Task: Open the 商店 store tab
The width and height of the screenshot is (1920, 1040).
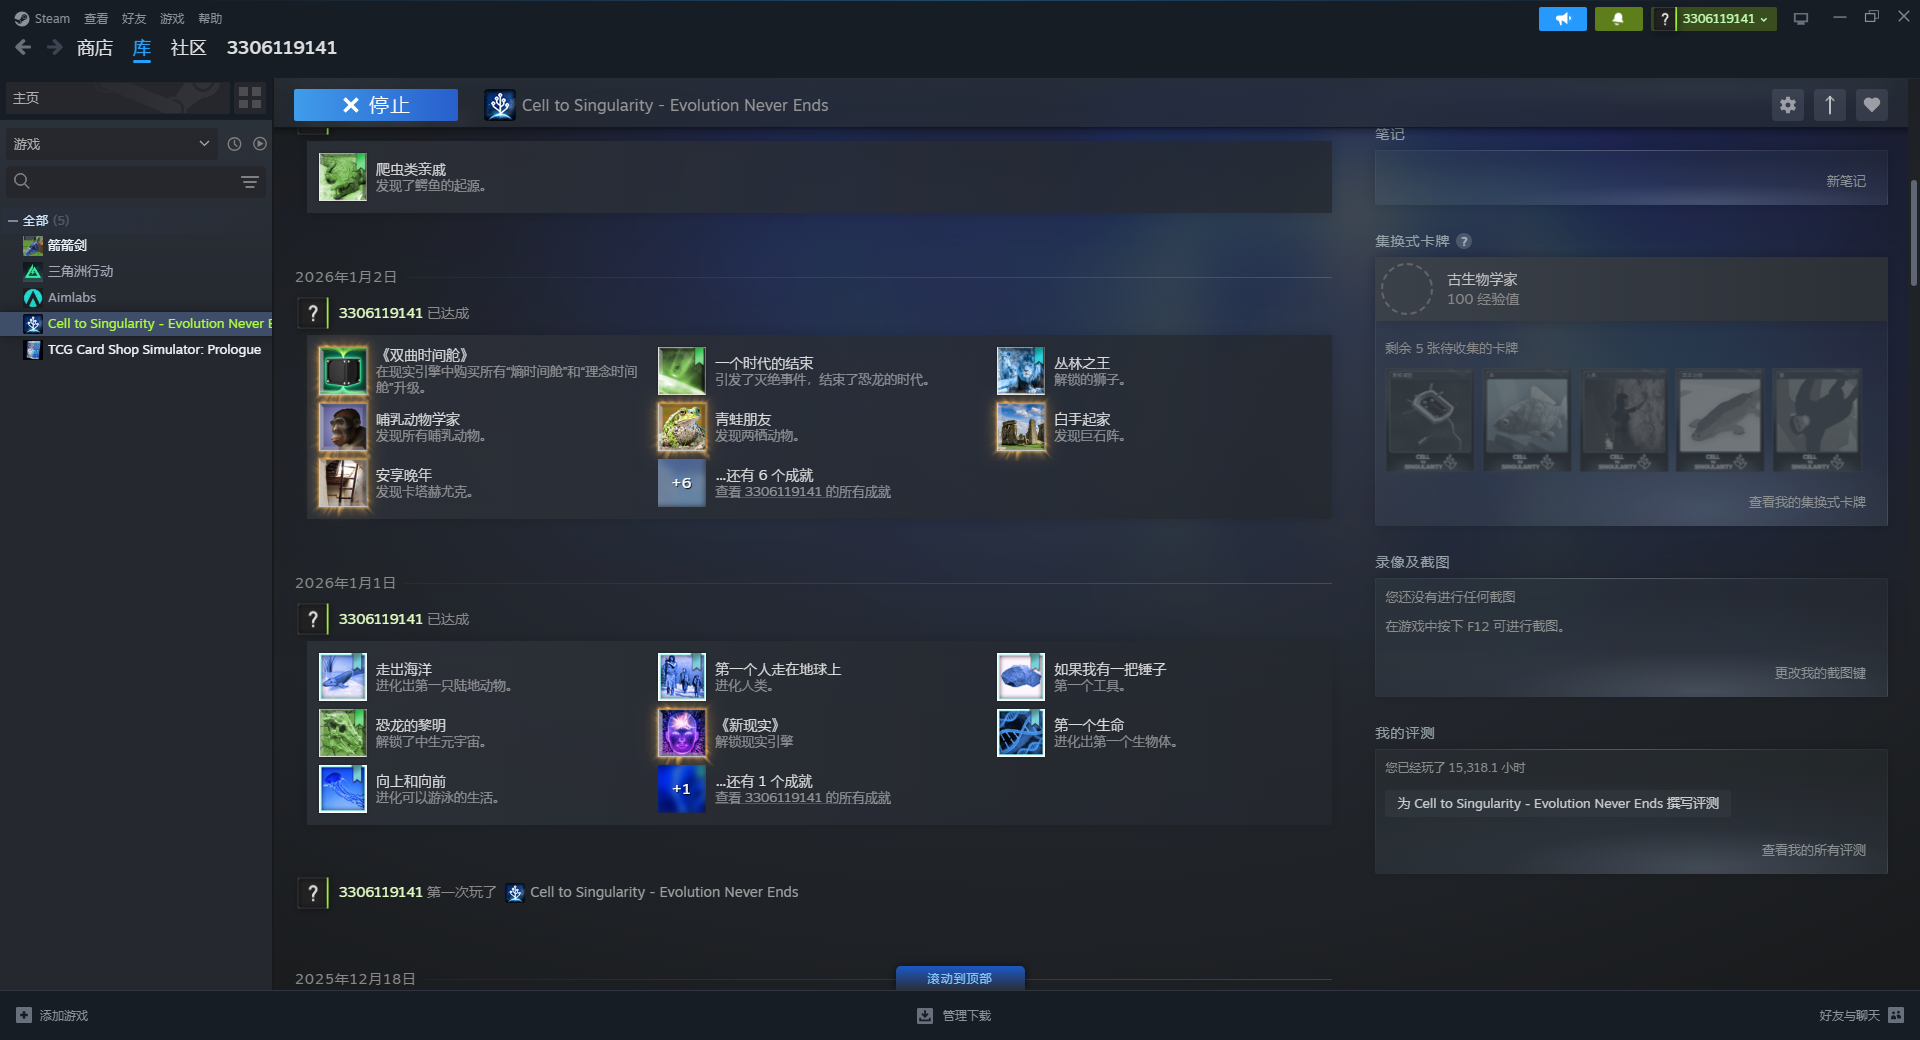Action: (94, 48)
